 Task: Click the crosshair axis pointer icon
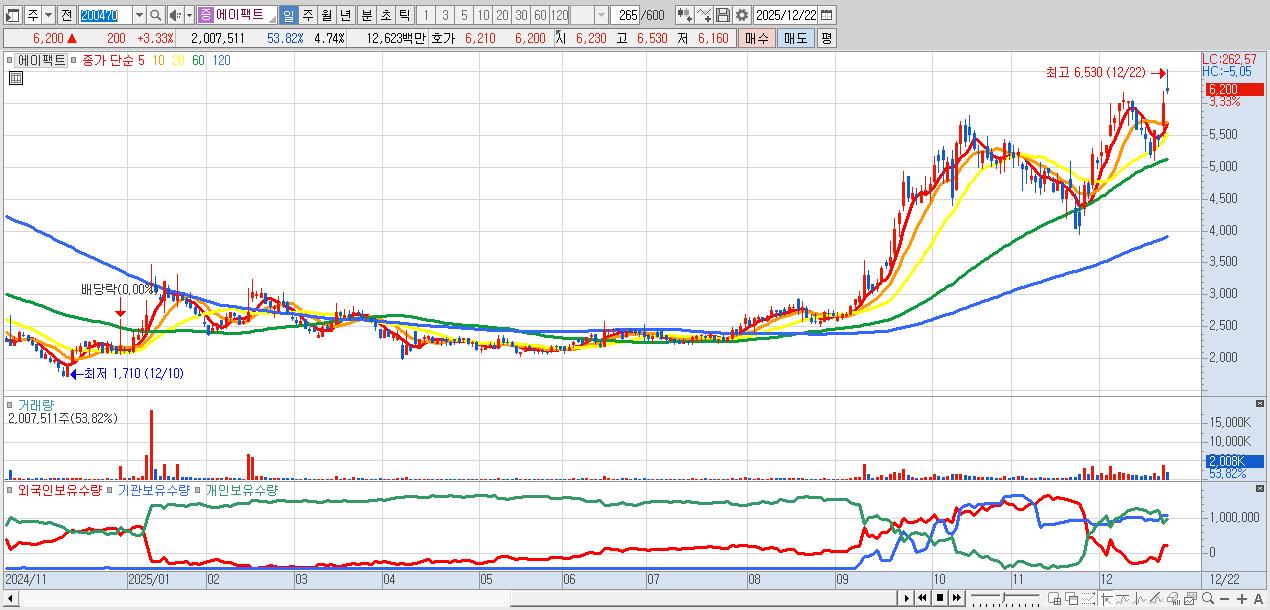coord(1106,598)
